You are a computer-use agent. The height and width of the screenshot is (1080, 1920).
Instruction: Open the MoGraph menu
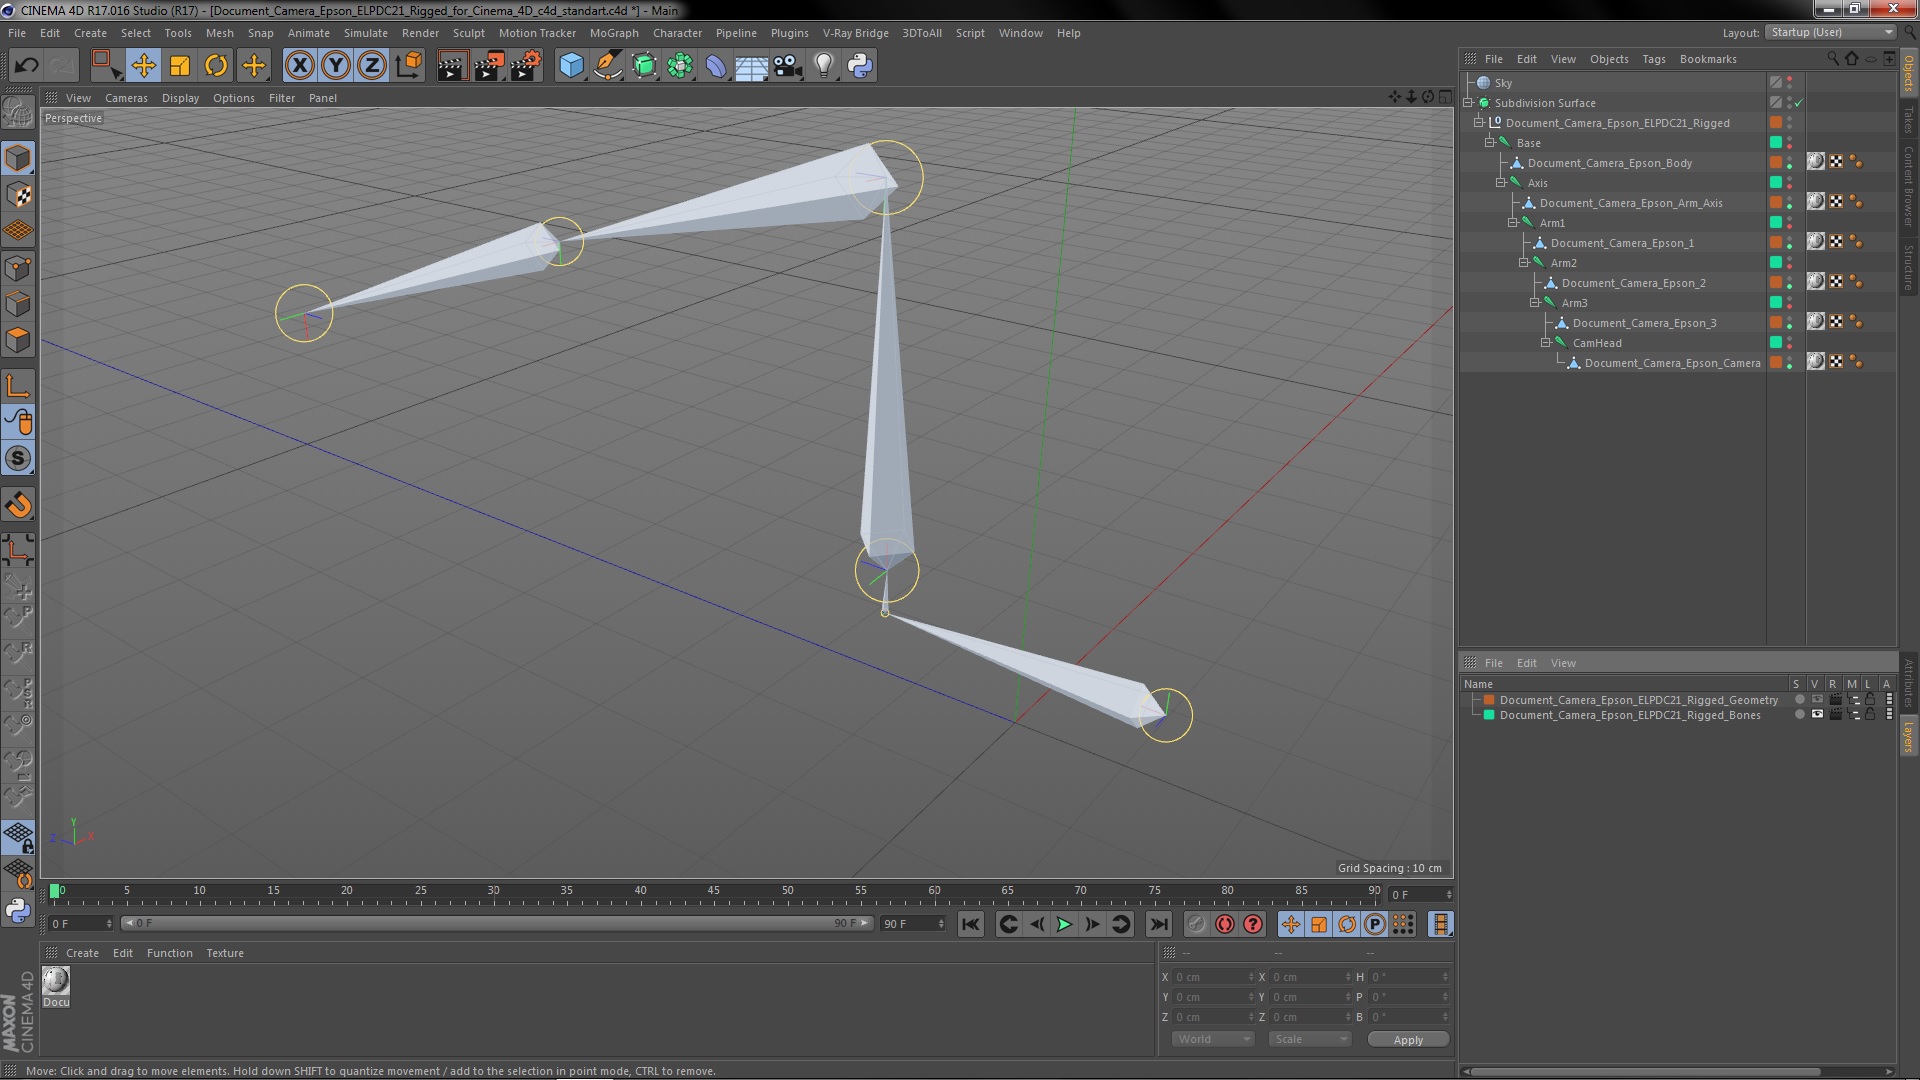(x=613, y=33)
